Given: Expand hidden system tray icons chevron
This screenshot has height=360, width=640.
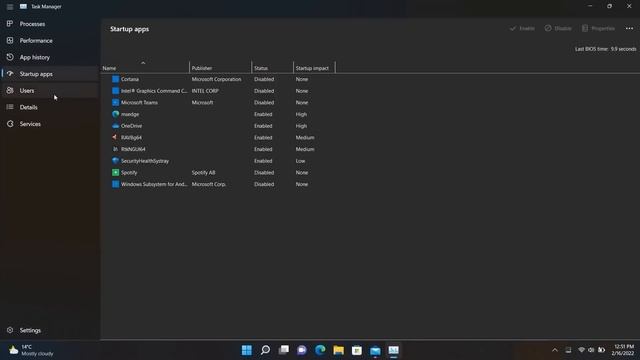Looking at the screenshot, I should (554, 350).
